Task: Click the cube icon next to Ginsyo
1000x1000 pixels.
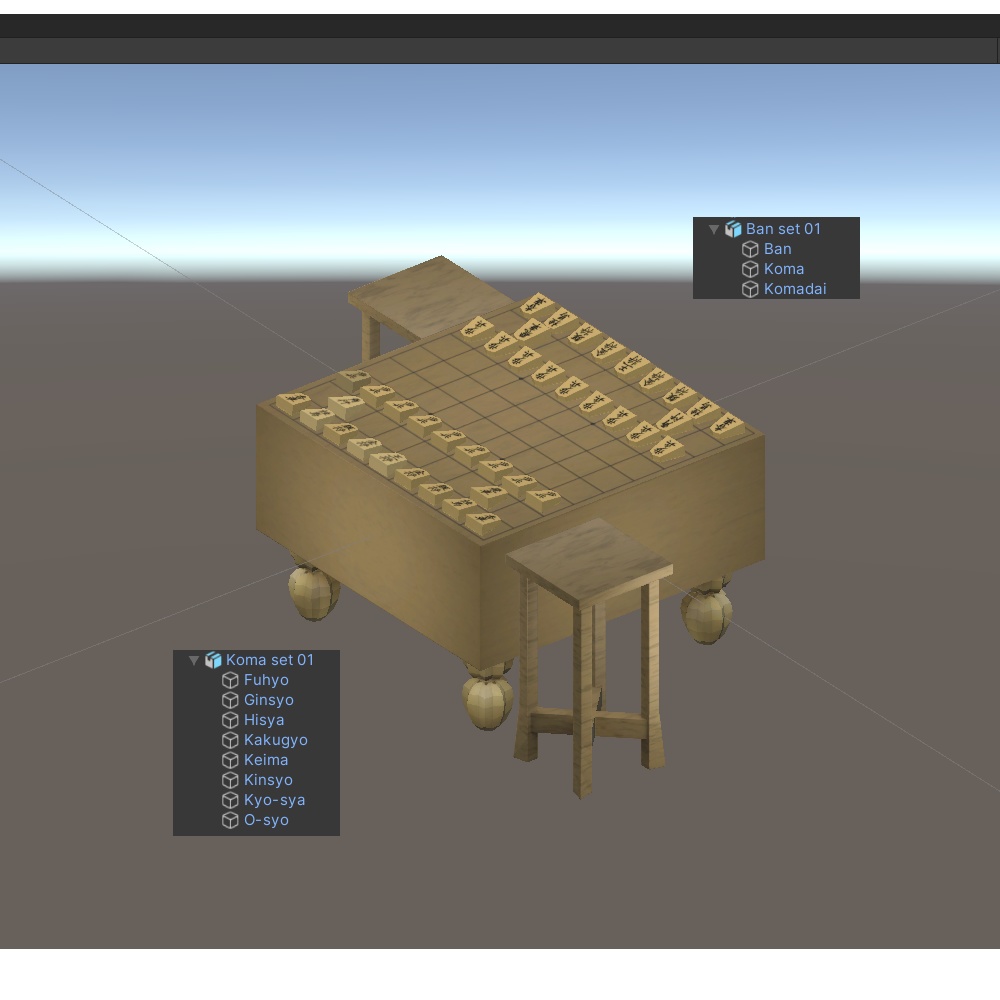Action: (229, 700)
